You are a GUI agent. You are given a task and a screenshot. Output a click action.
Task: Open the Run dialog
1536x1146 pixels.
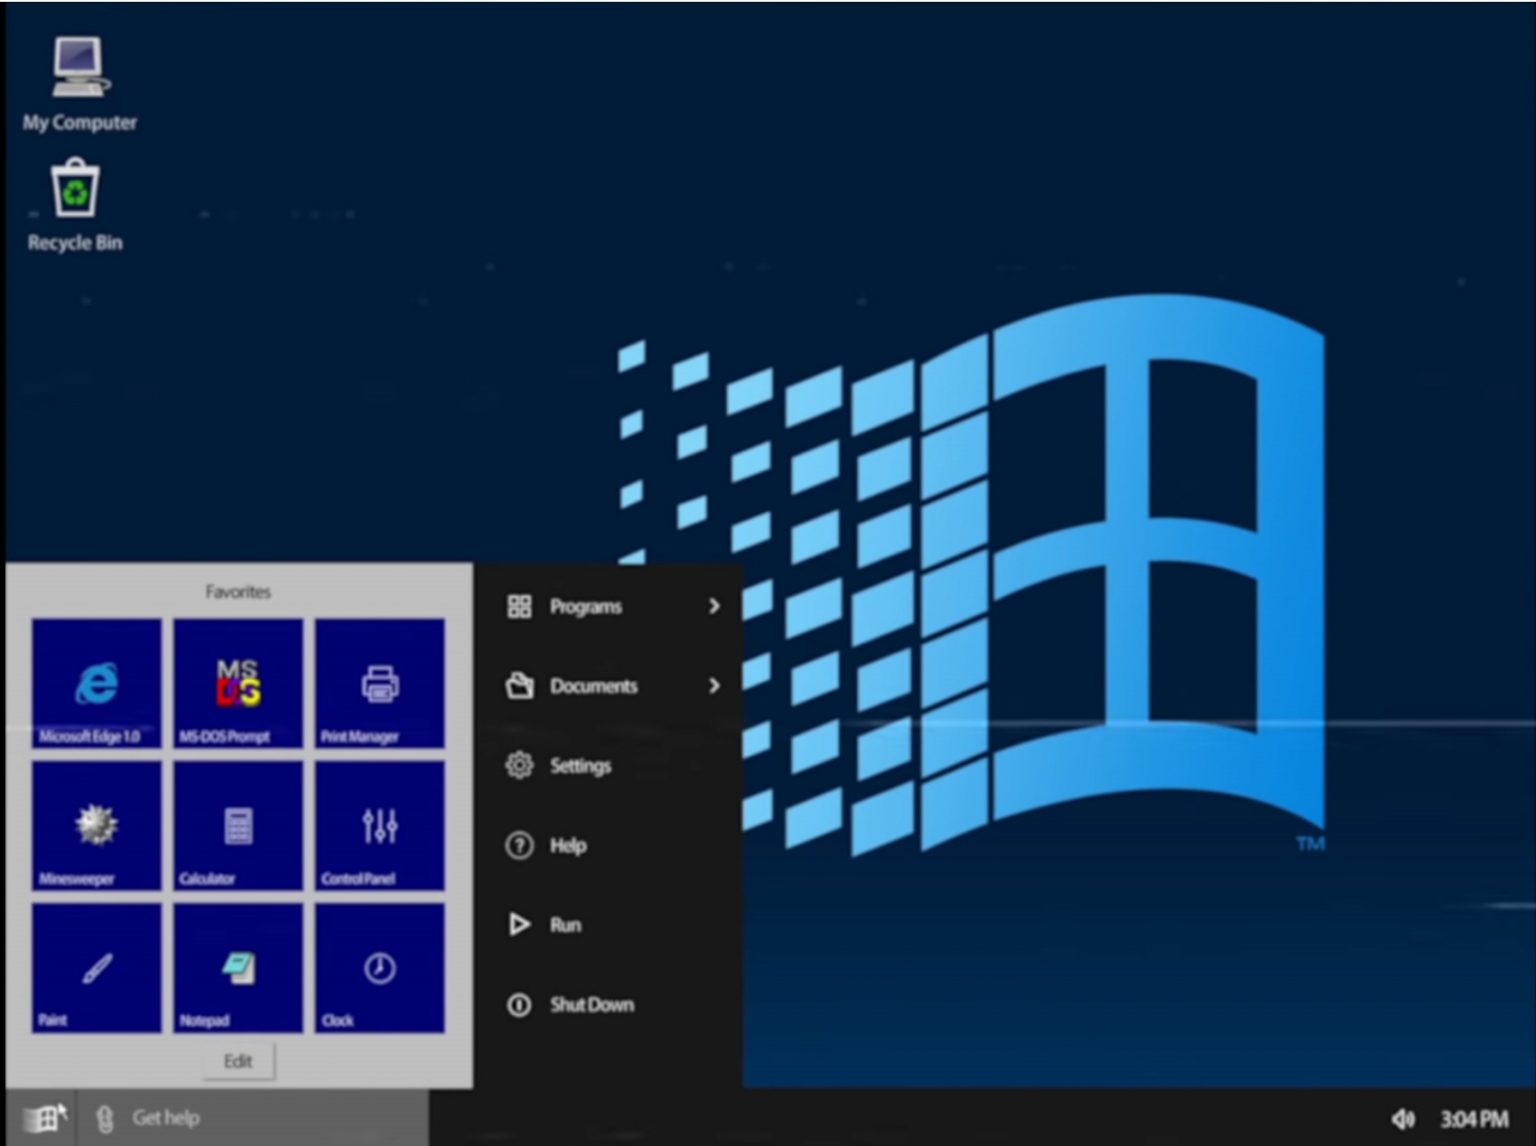click(566, 925)
